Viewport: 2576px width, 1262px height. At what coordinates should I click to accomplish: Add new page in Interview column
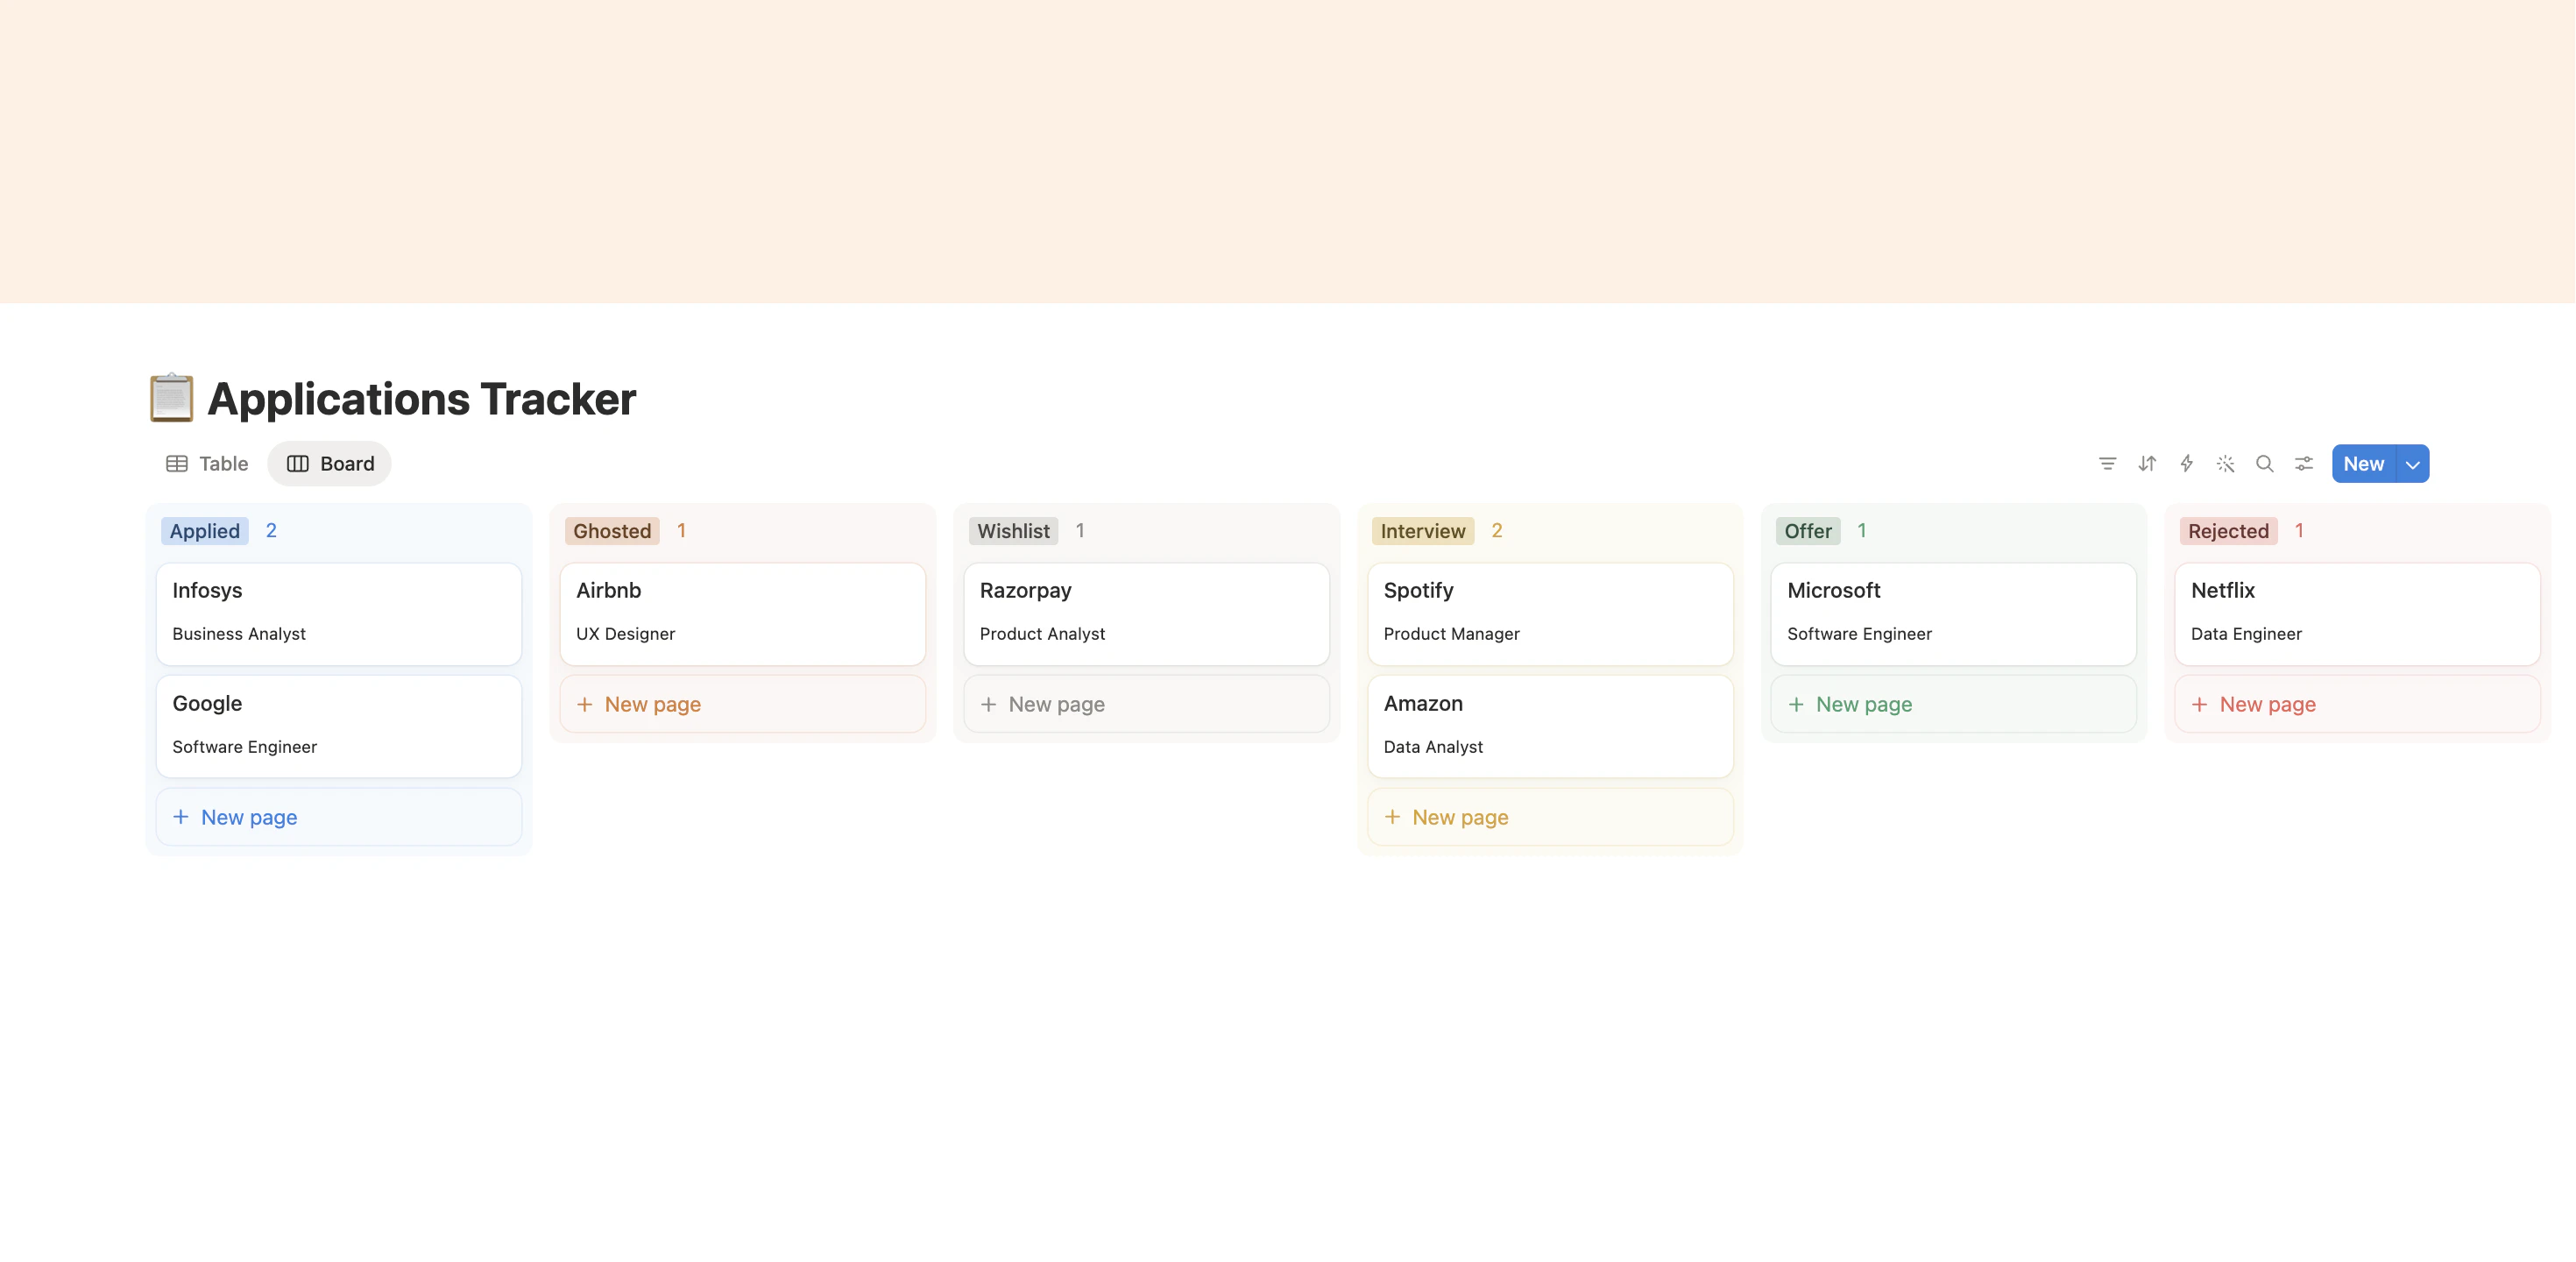(1550, 817)
